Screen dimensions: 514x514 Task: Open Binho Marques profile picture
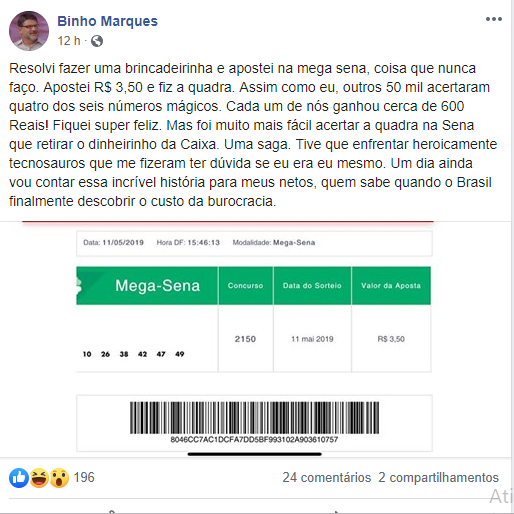[x=29, y=31]
